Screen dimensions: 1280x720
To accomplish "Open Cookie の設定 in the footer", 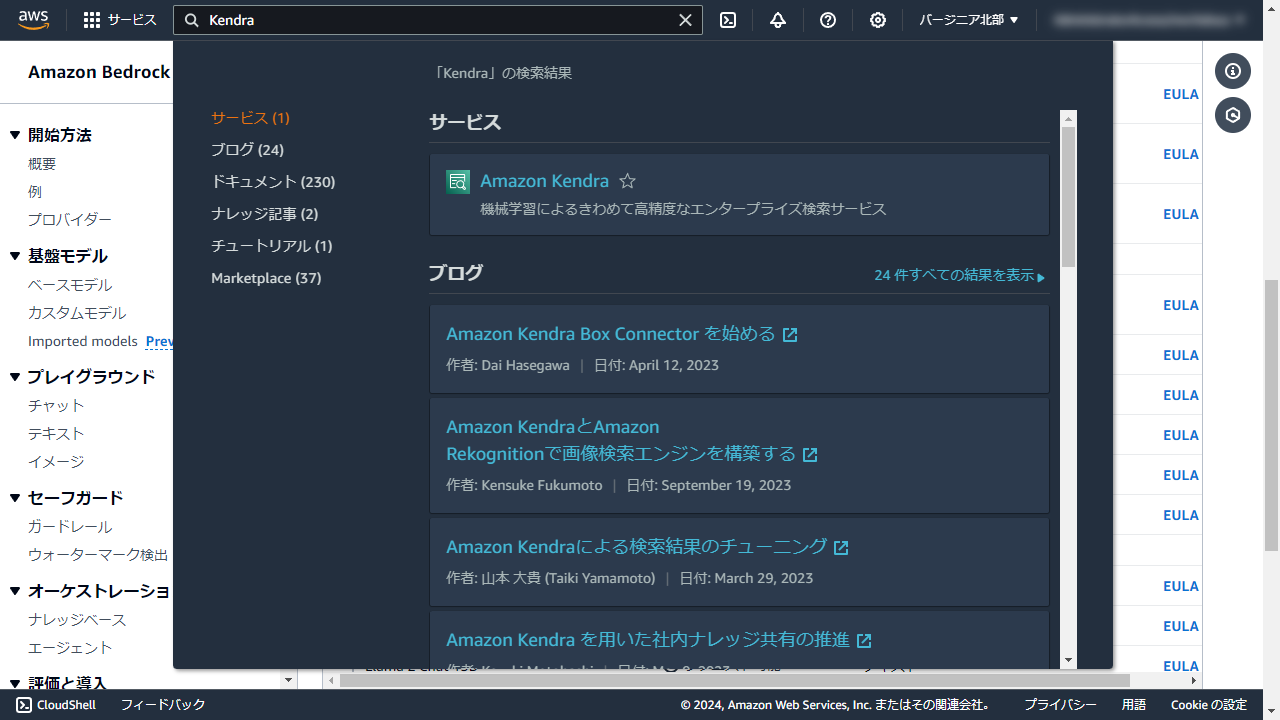I will coord(1209,705).
